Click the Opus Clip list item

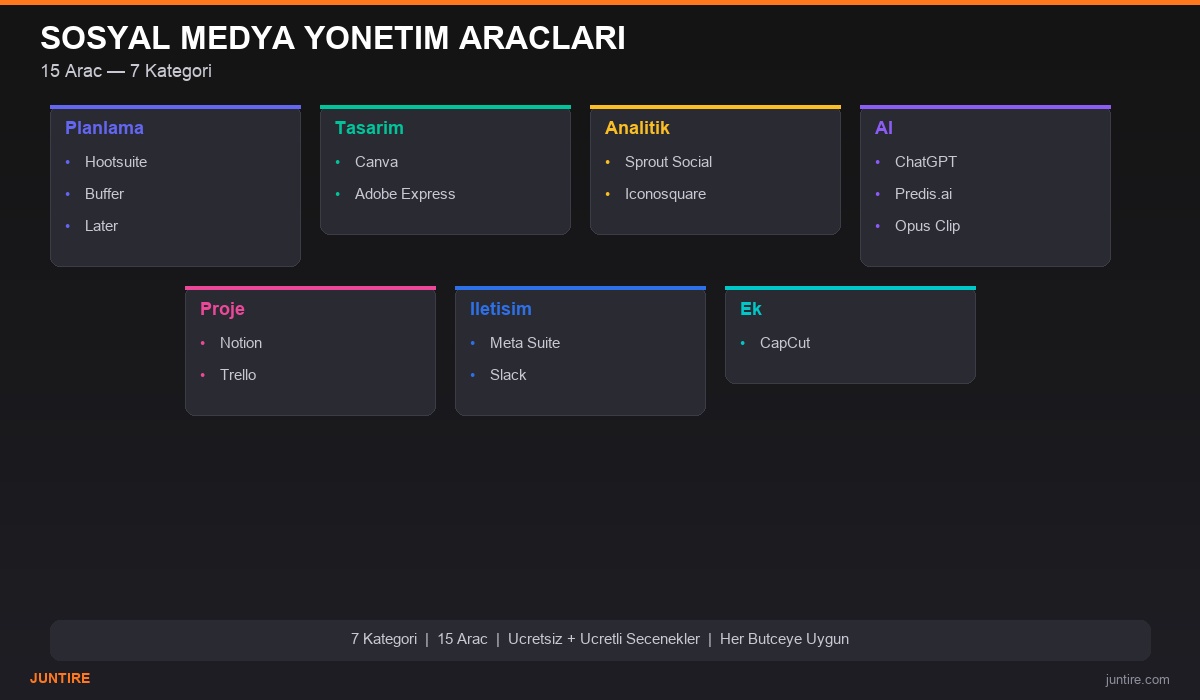coord(927,226)
